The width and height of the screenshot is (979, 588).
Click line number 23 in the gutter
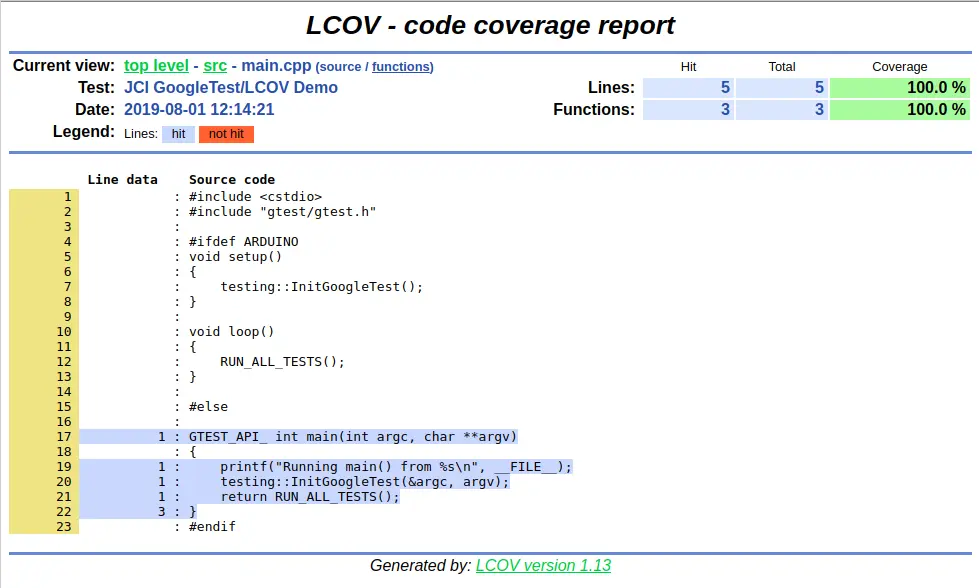click(x=64, y=526)
